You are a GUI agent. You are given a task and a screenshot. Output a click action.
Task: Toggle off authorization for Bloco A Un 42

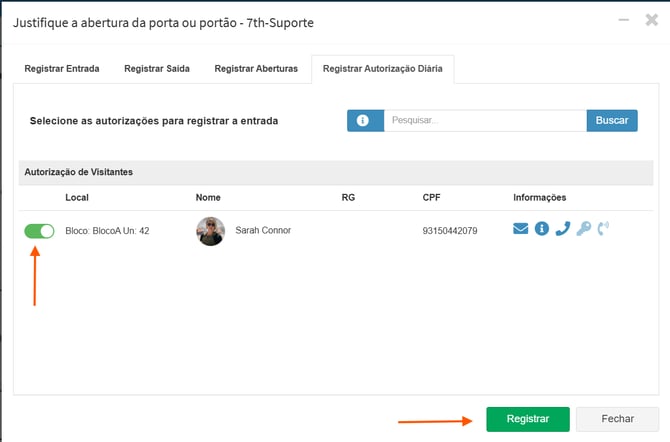pyautogui.click(x=40, y=231)
